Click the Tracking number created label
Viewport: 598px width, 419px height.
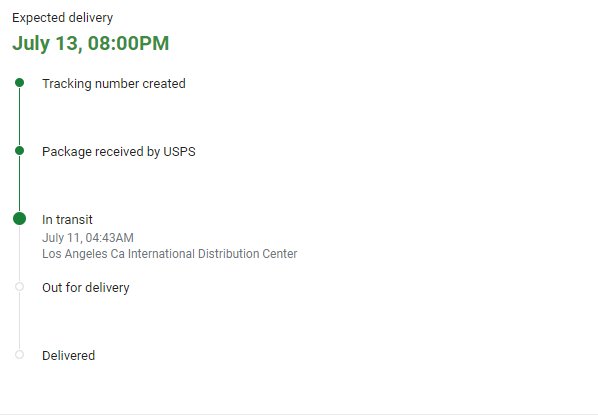pos(114,83)
